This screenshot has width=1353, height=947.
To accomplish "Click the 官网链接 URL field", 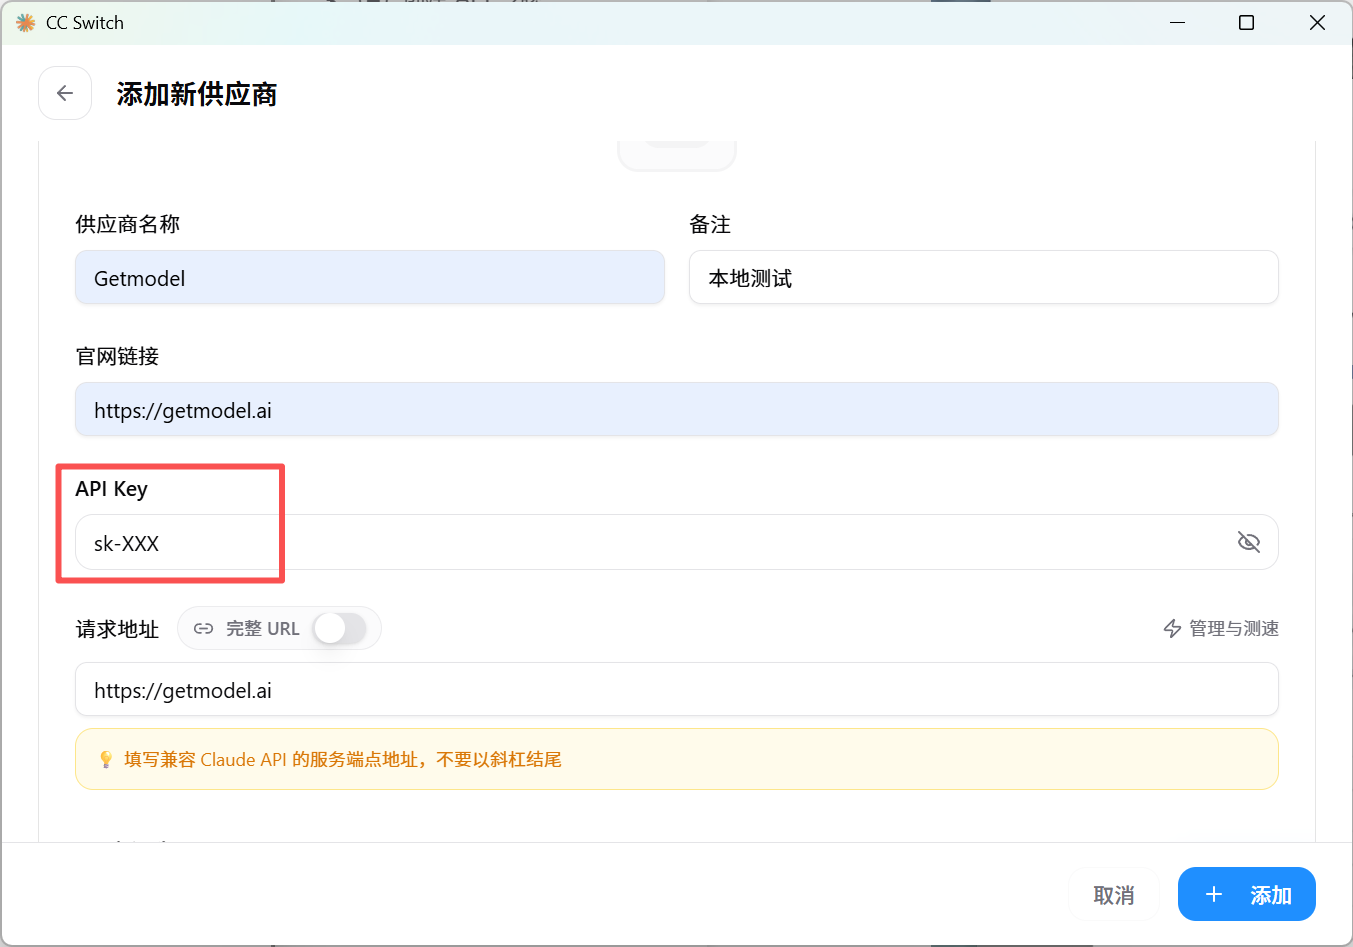I will tap(677, 409).
